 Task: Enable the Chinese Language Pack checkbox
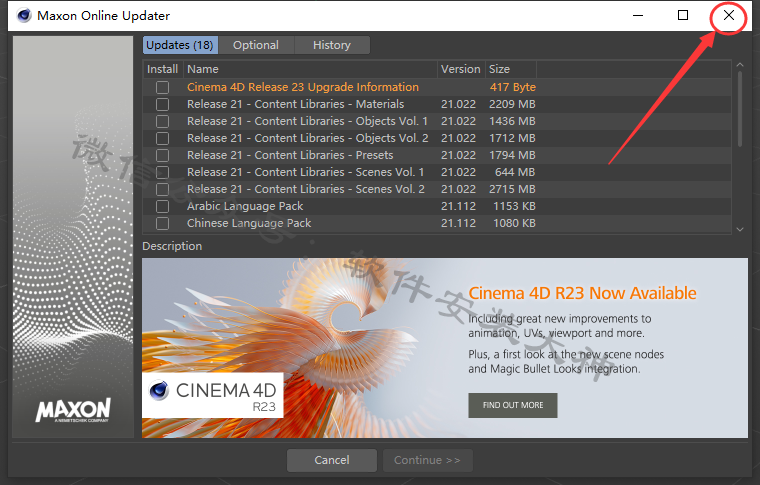click(162, 223)
